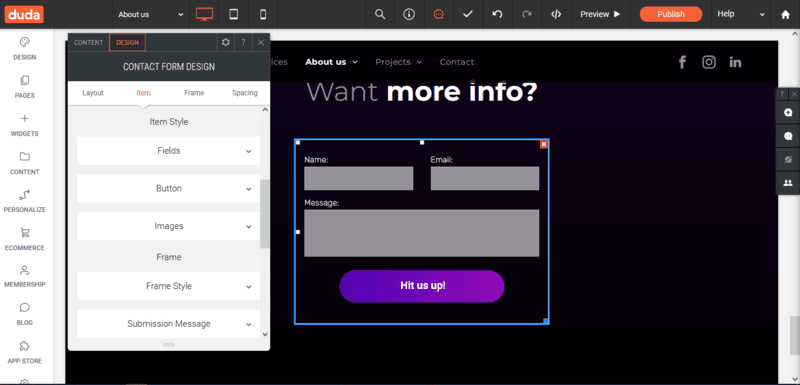The image size is (800, 385).
Task: Switch to tablet device view
Action: 234,14
